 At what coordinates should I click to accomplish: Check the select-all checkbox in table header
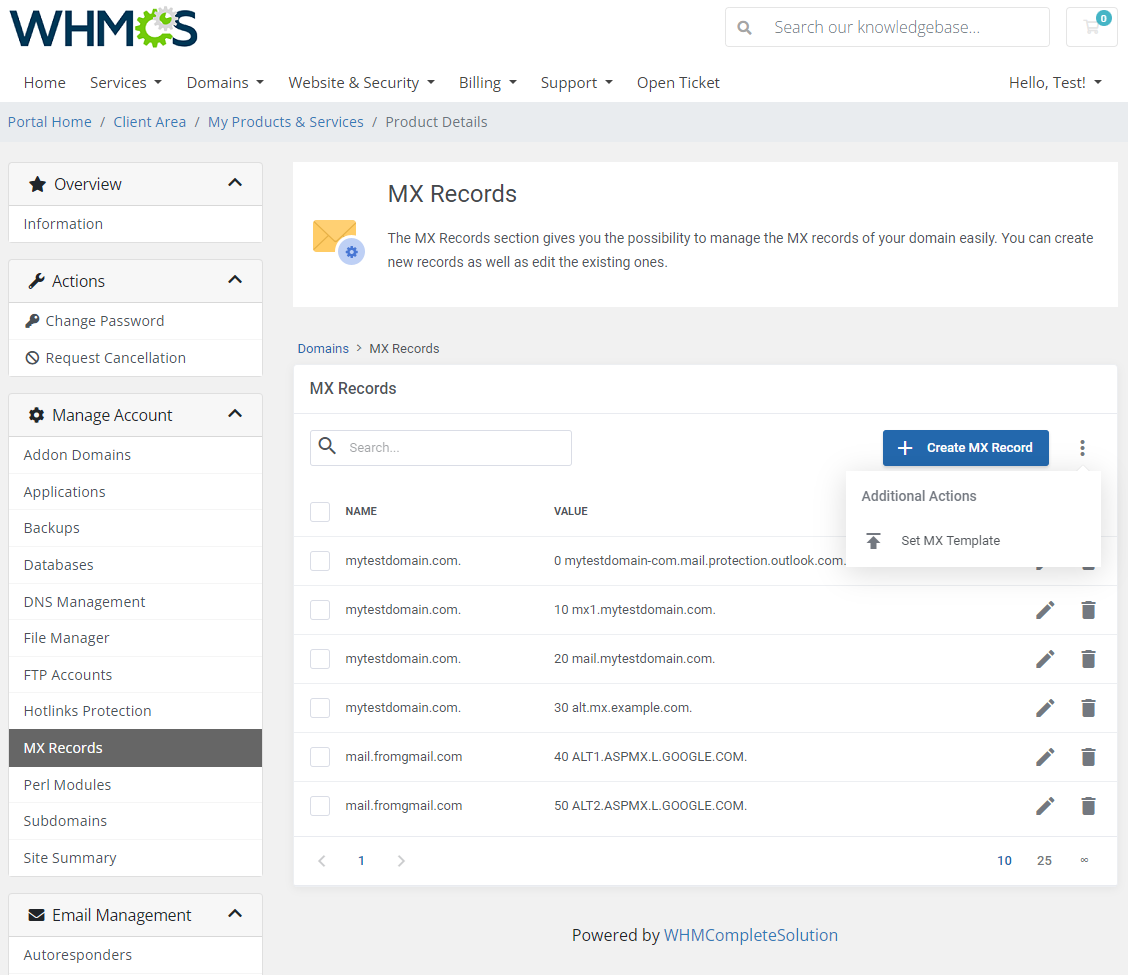tap(320, 511)
